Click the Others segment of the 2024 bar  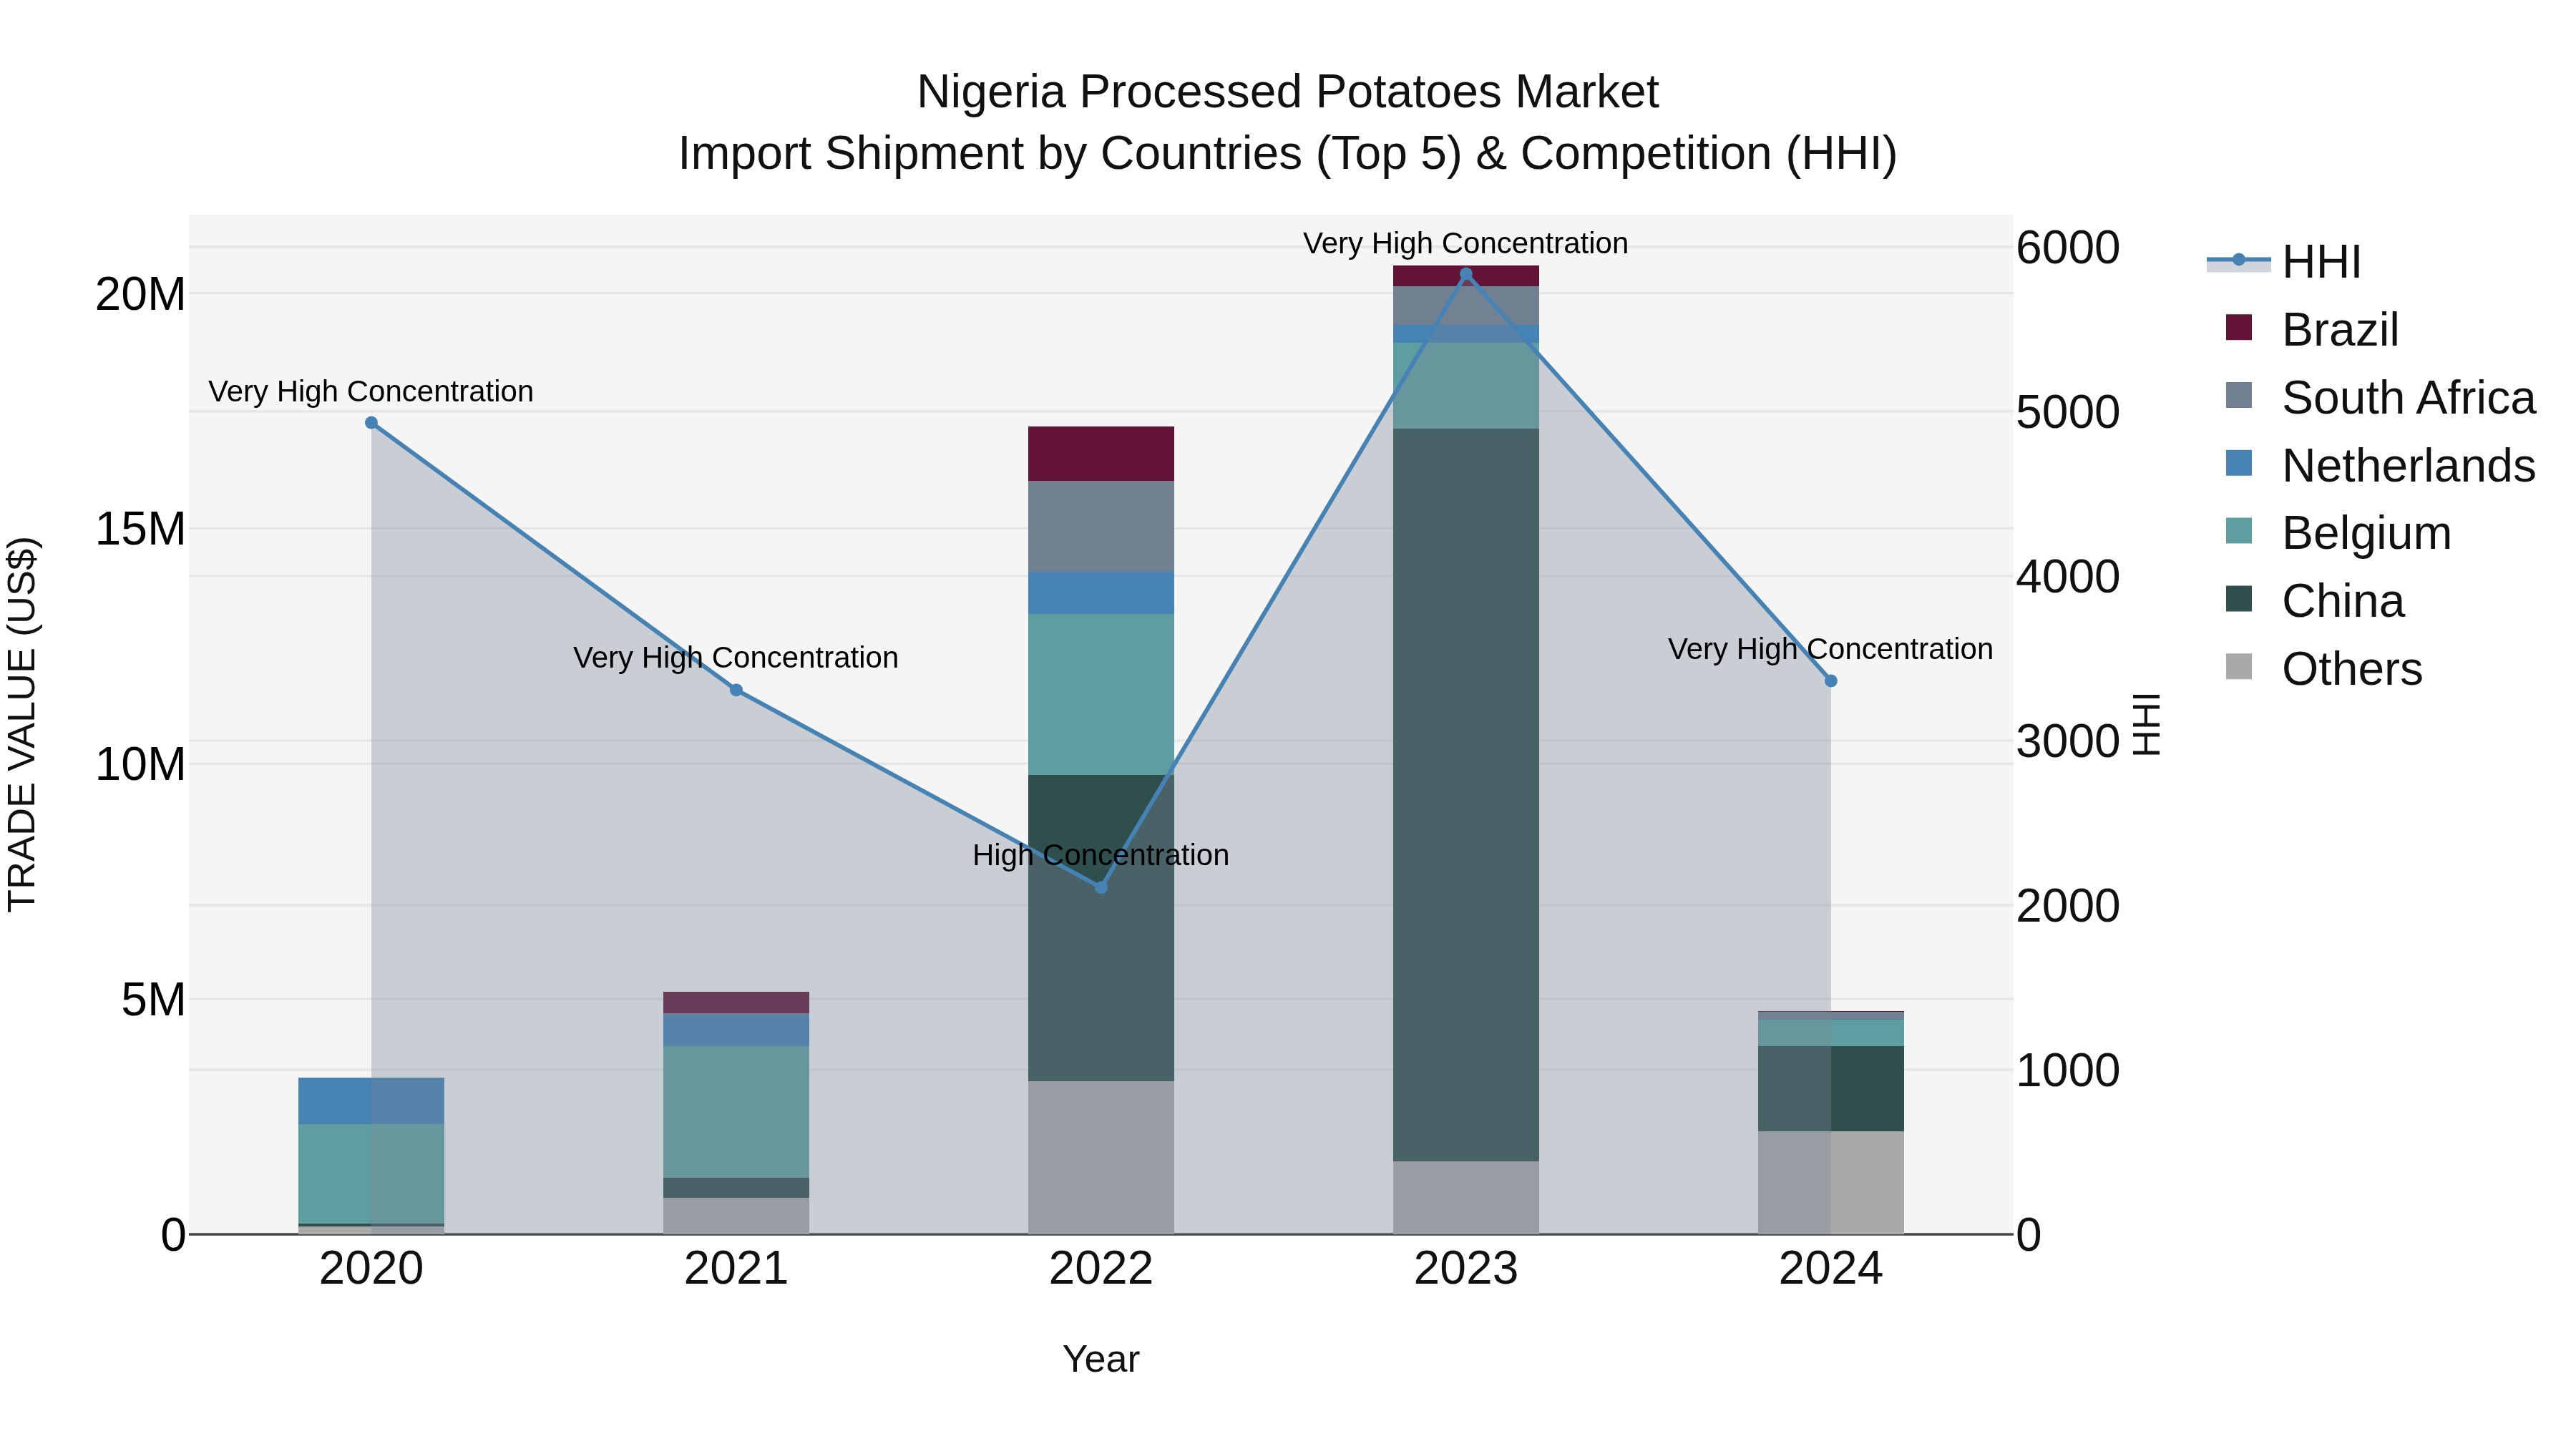click(x=1831, y=1183)
